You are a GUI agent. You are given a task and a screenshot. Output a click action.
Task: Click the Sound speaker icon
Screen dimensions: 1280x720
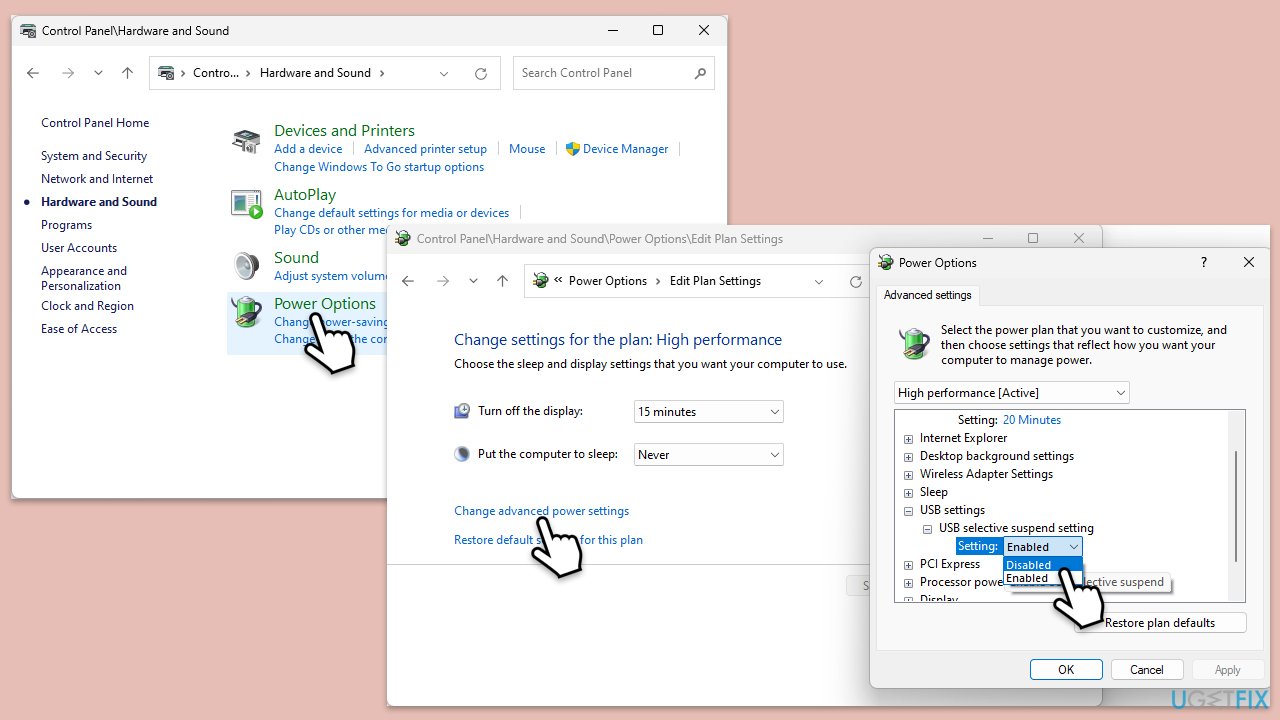tap(246, 266)
